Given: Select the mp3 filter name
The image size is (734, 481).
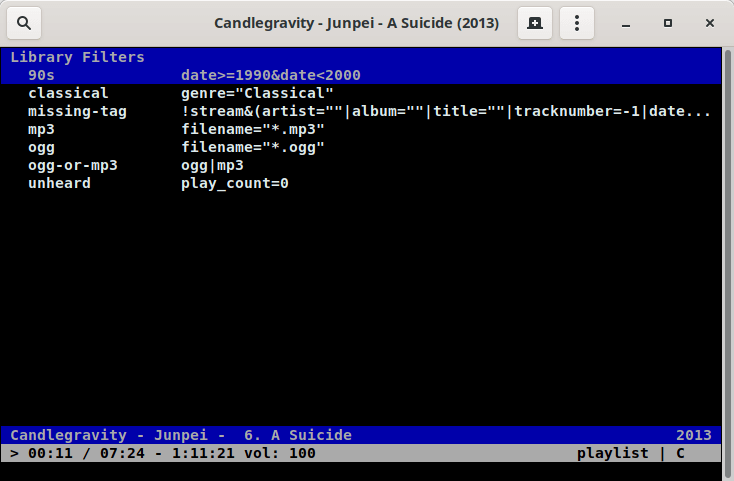Looking at the screenshot, I should tap(41, 130).
